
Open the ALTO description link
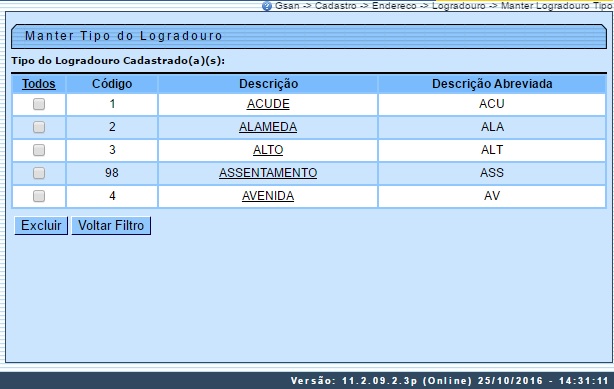click(x=268, y=150)
